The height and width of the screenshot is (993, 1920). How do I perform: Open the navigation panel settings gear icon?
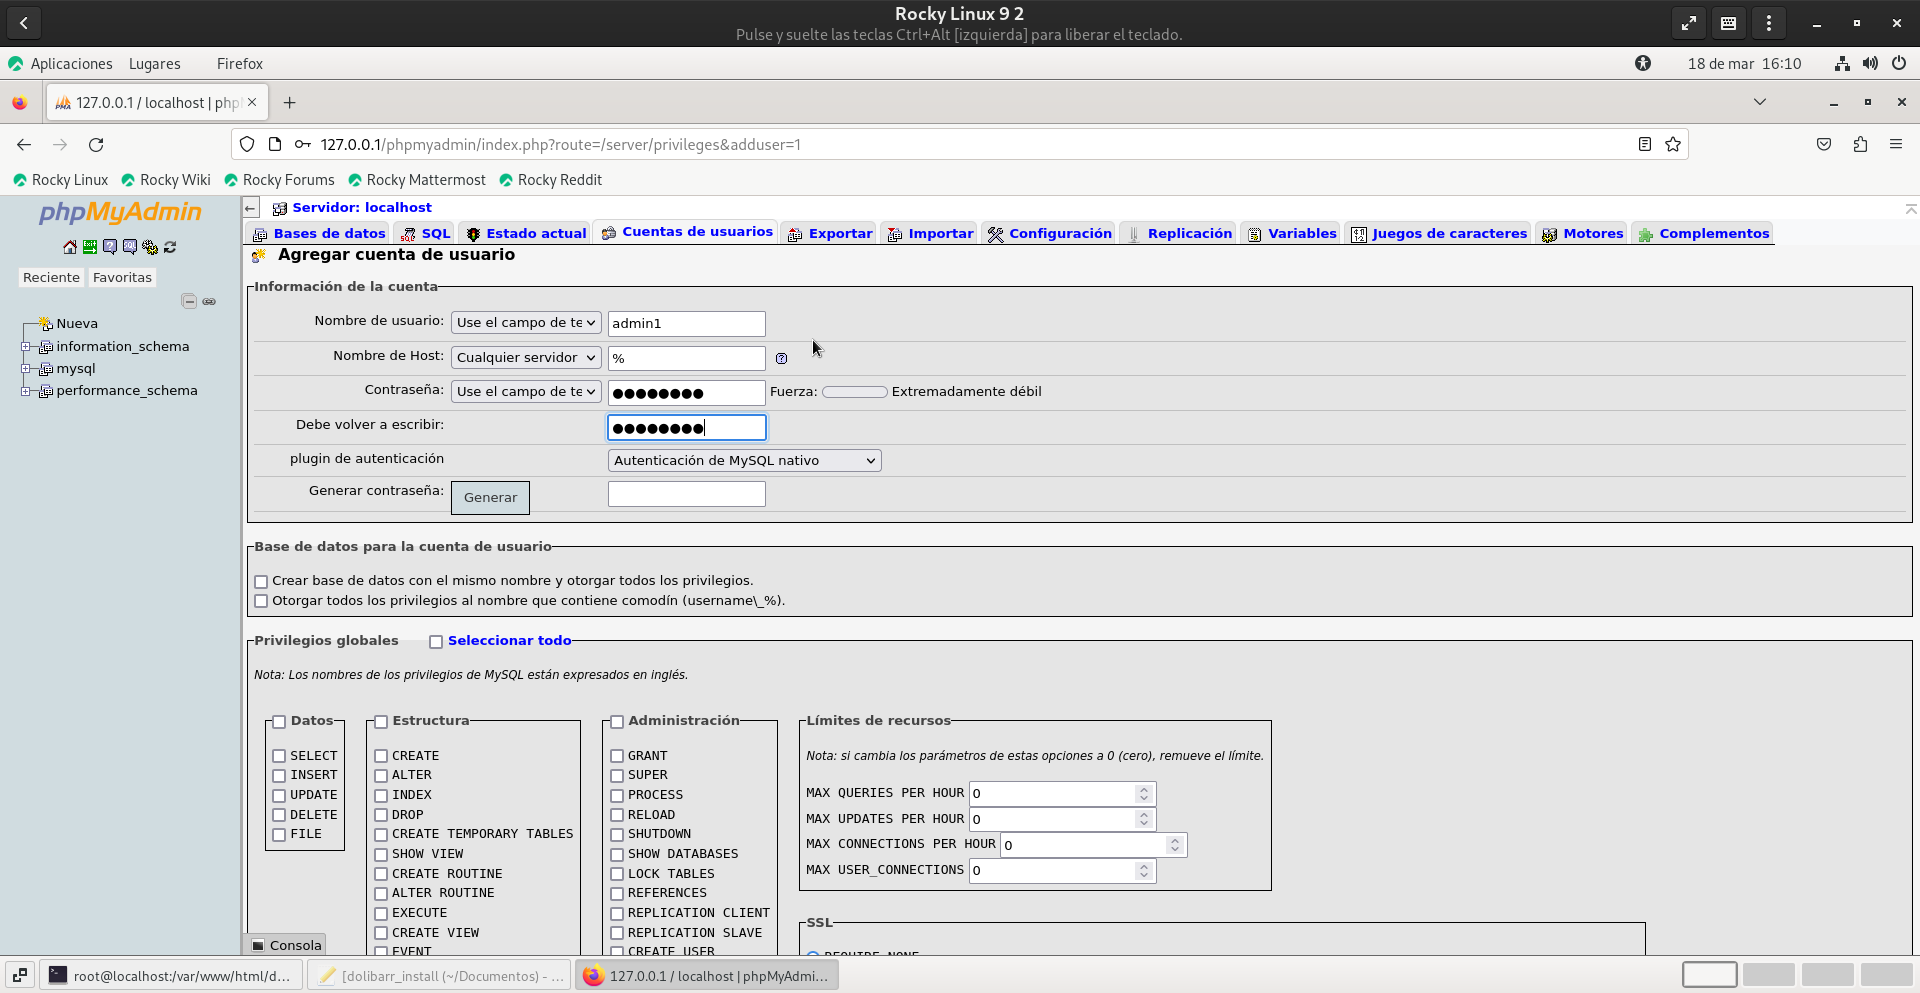click(150, 247)
